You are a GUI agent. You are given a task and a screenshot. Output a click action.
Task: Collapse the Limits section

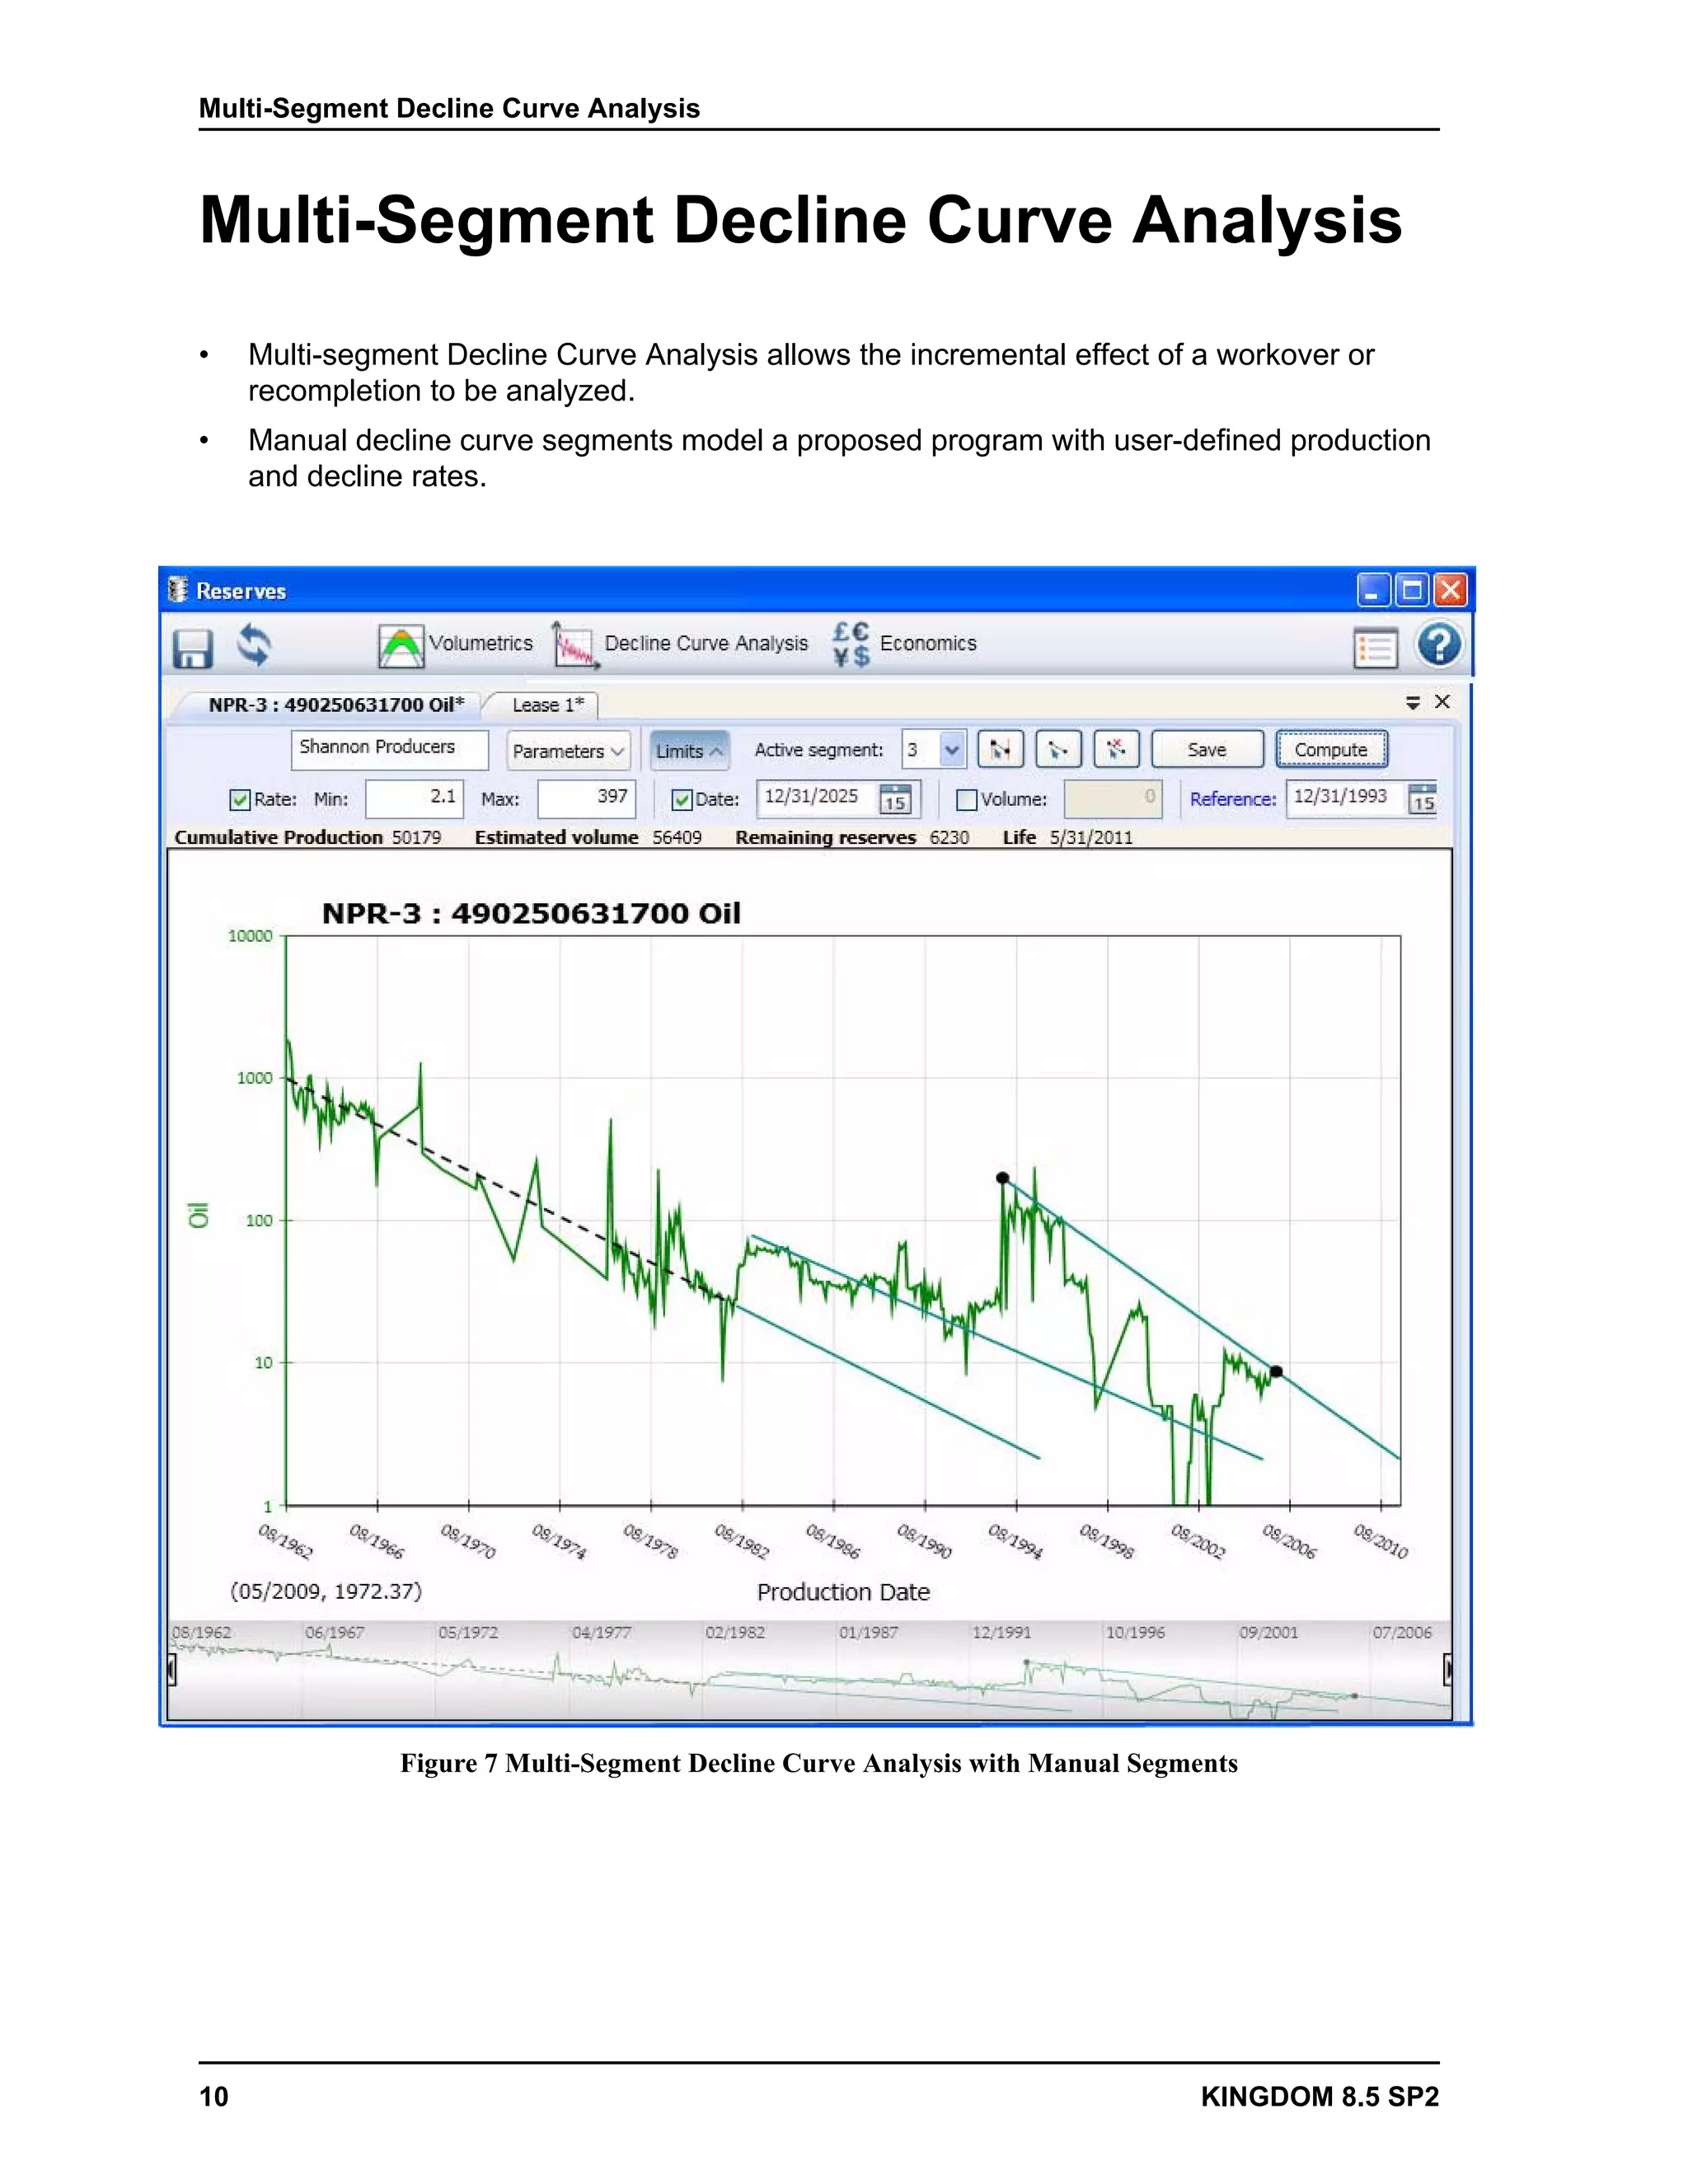tap(689, 751)
